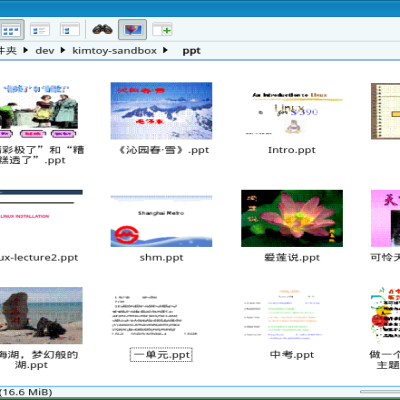Switch to details tree view mode
400x400 pixels.
pyautogui.click(x=70, y=30)
